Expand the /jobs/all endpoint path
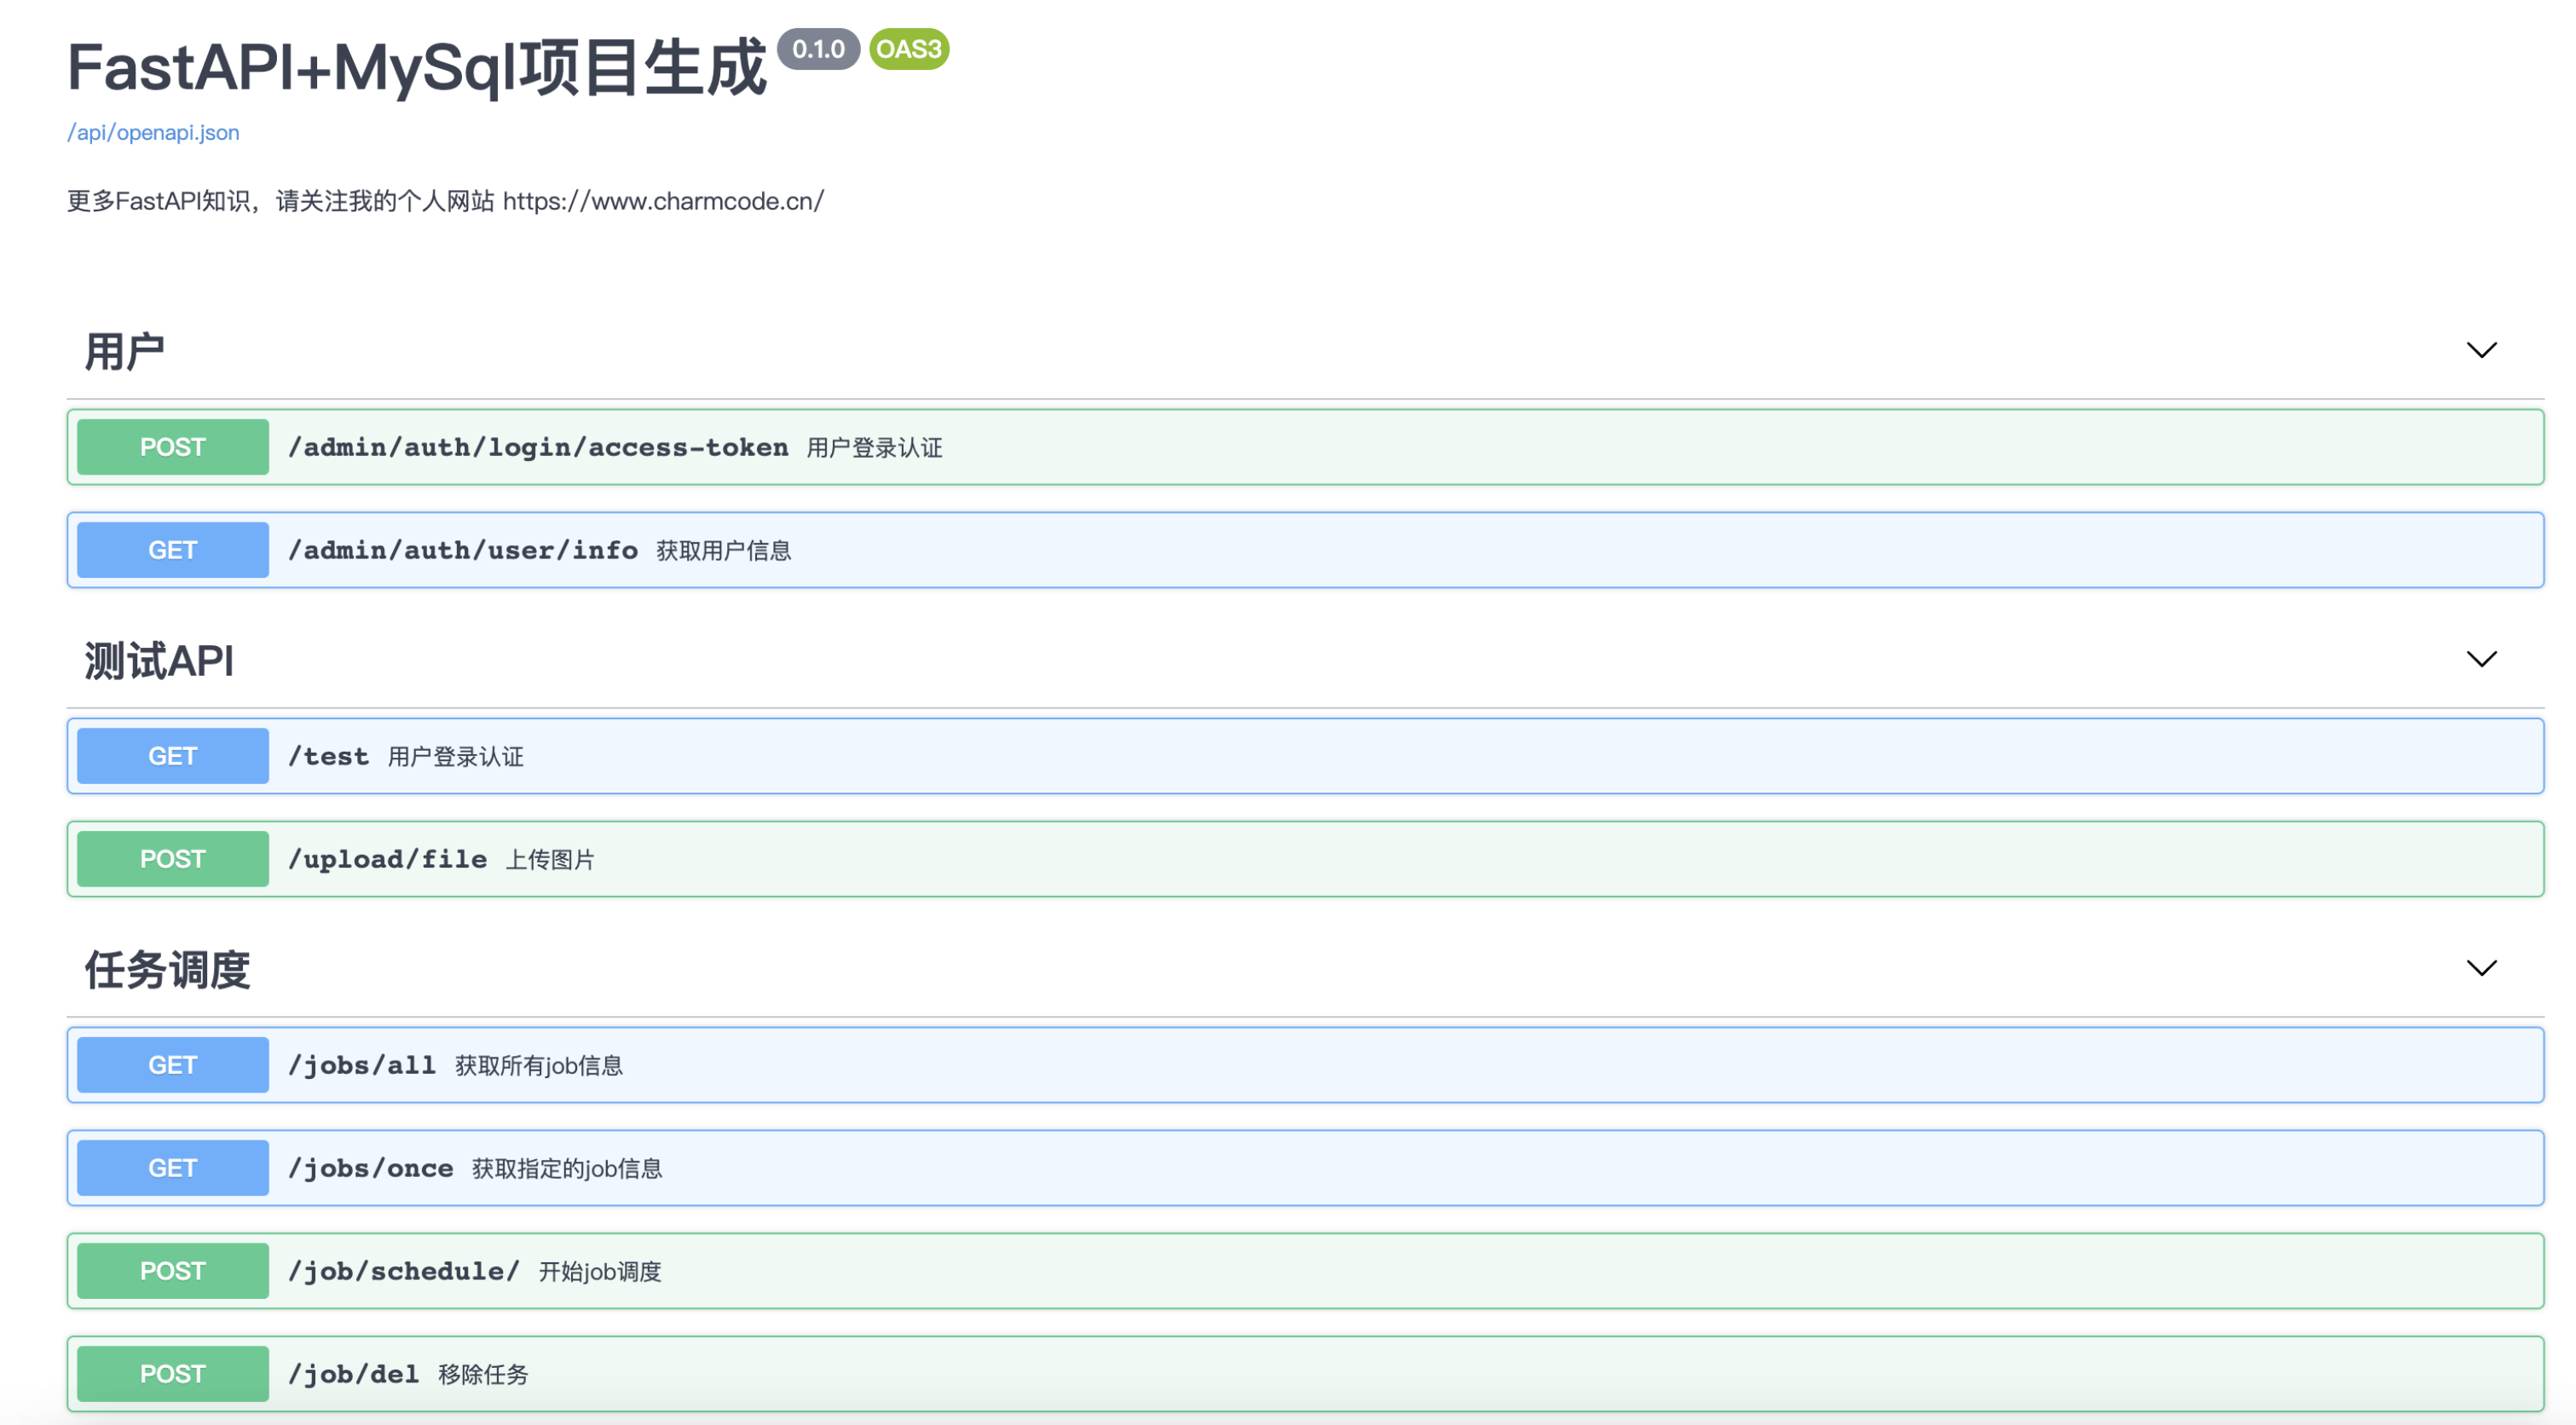2576x1425 pixels. click(362, 1065)
